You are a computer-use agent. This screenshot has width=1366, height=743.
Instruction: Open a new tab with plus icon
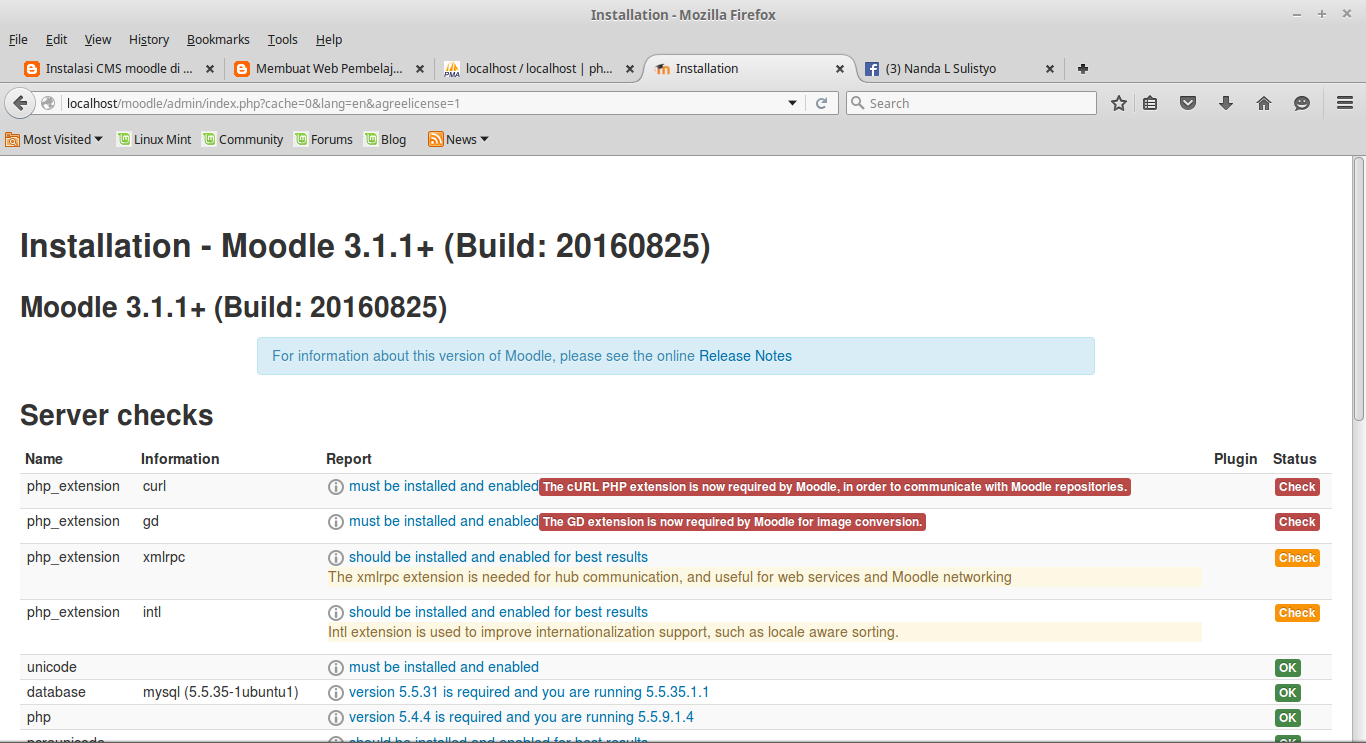coord(1083,69)
